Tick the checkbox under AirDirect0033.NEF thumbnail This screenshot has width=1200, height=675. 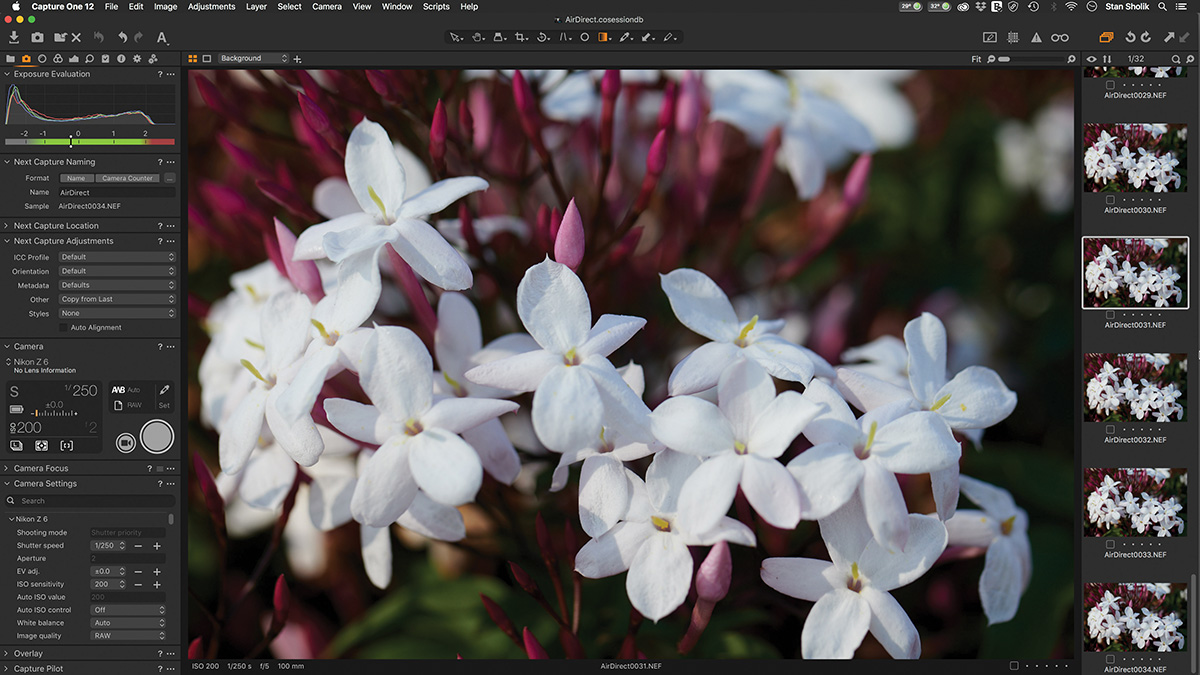(x=1110, y=544)
